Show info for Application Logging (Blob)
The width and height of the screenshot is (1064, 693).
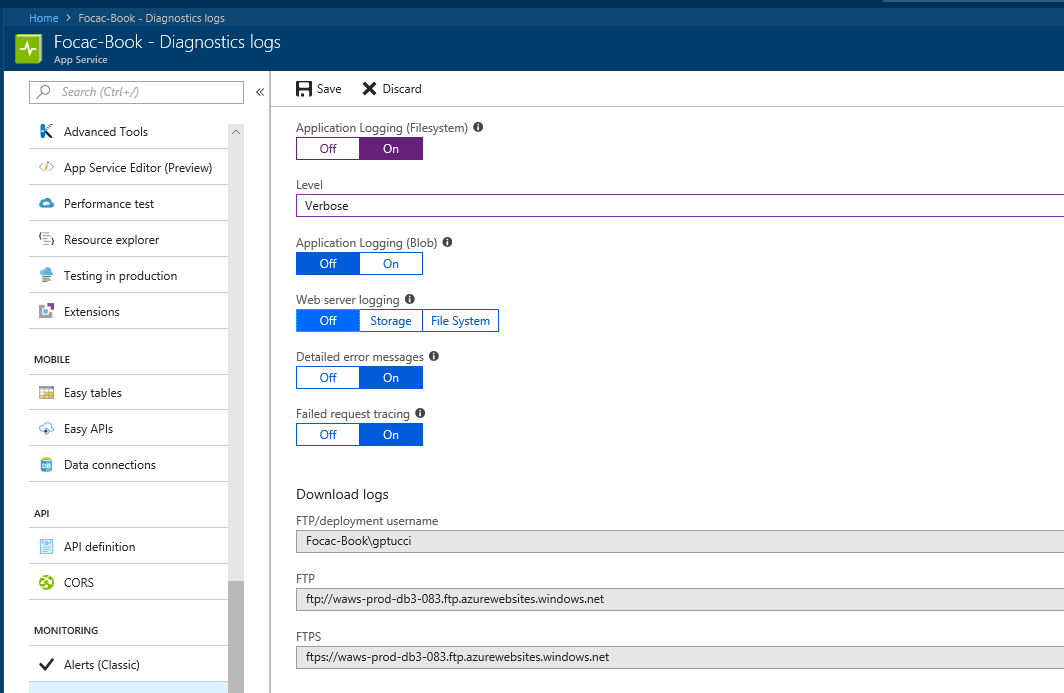point(447,242)
